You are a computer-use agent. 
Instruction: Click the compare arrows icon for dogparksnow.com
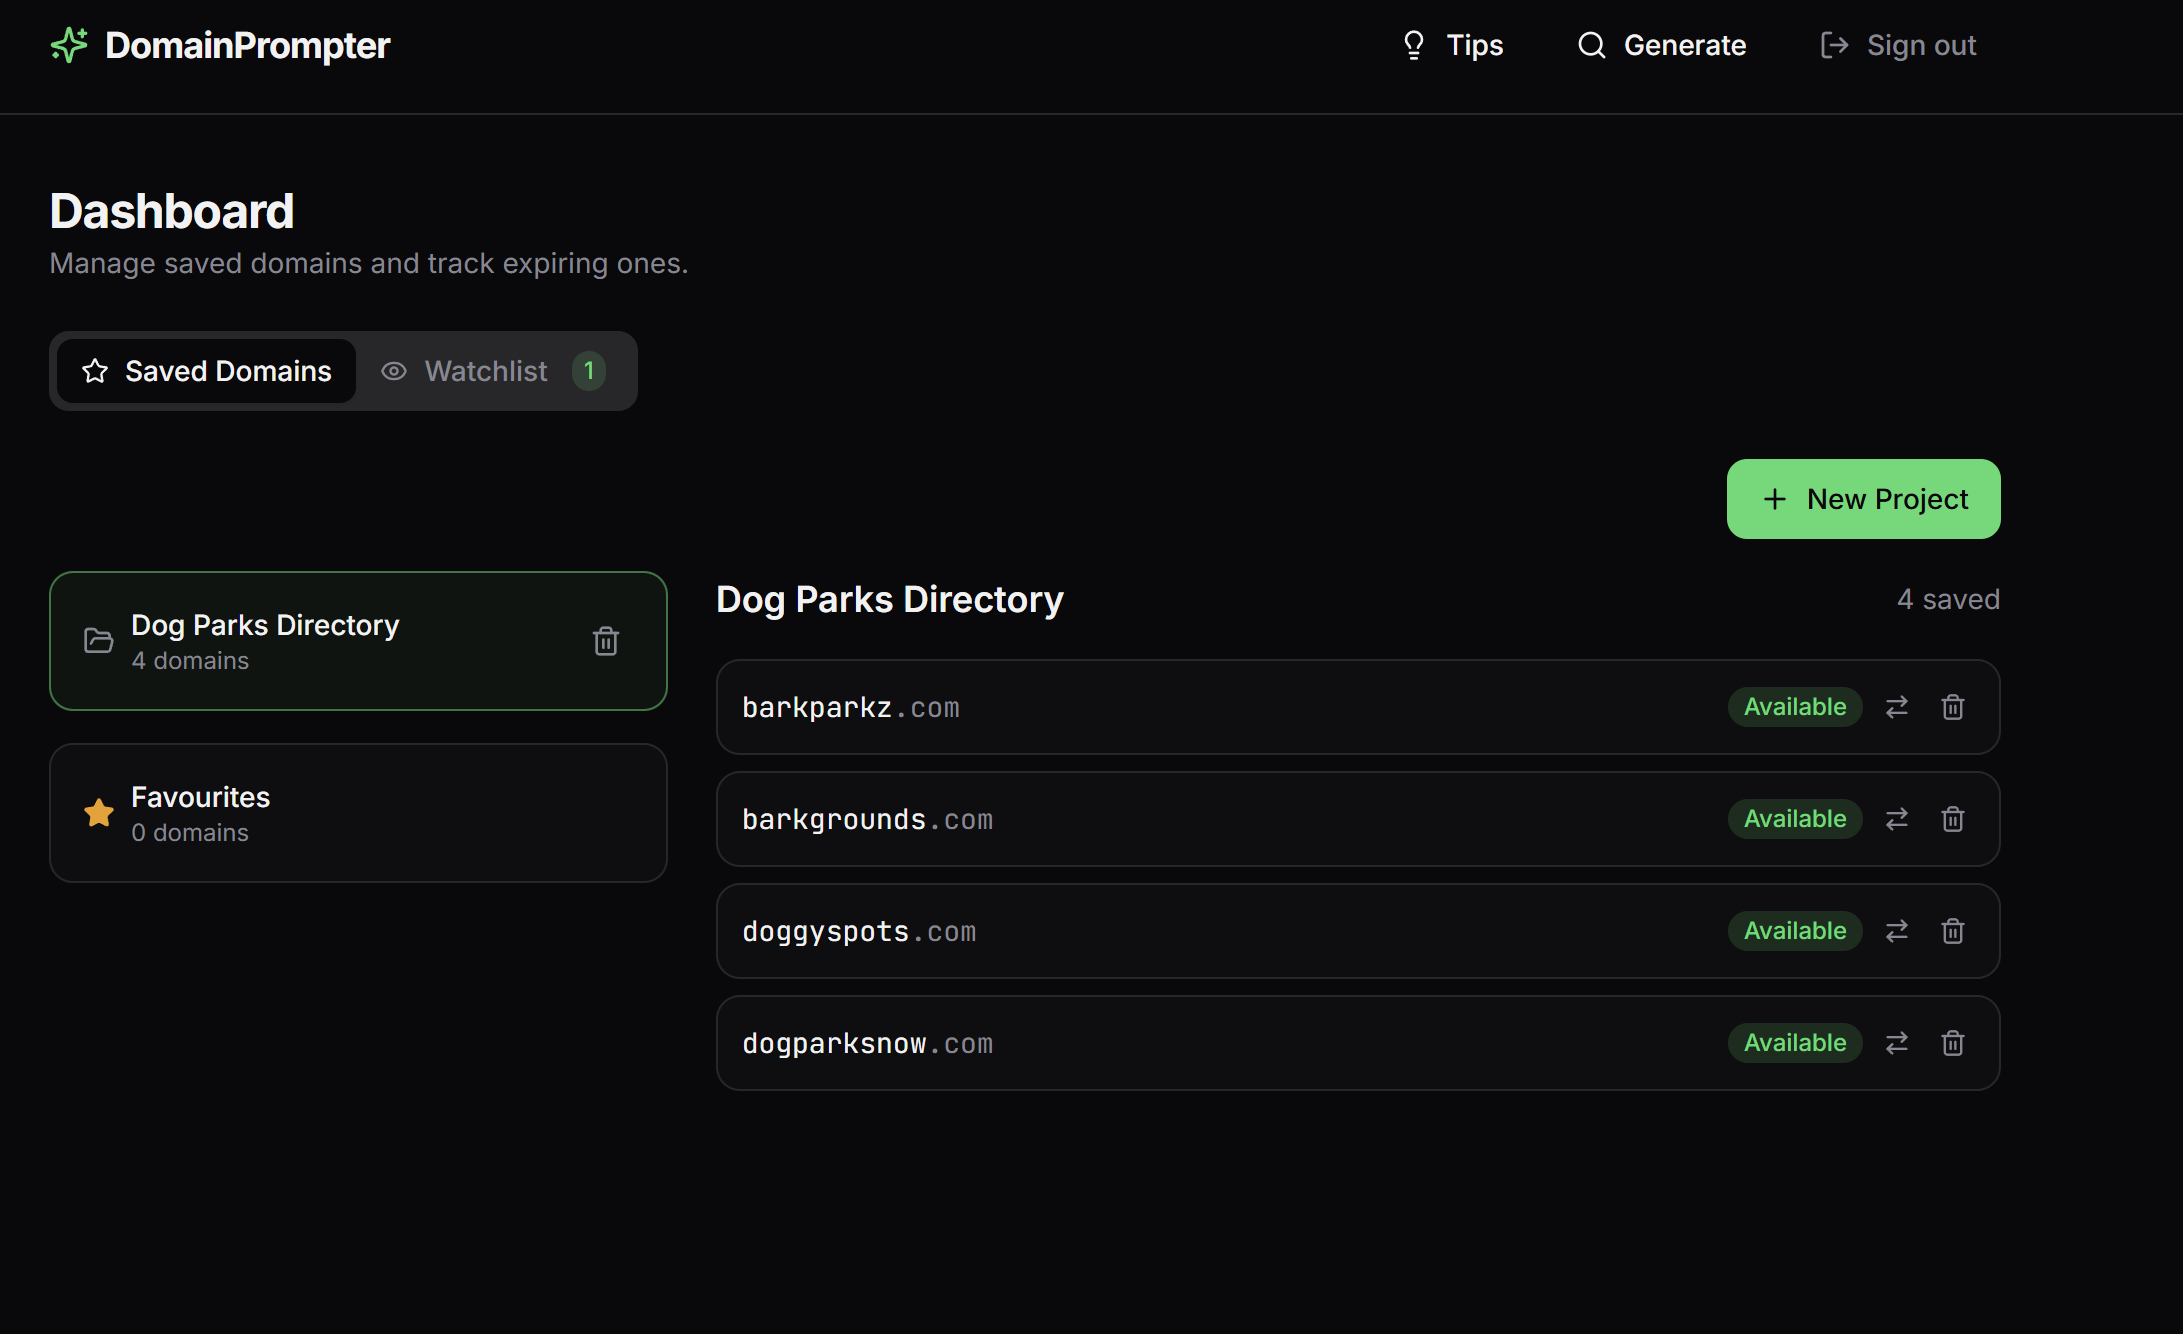coord(1897,1042)
